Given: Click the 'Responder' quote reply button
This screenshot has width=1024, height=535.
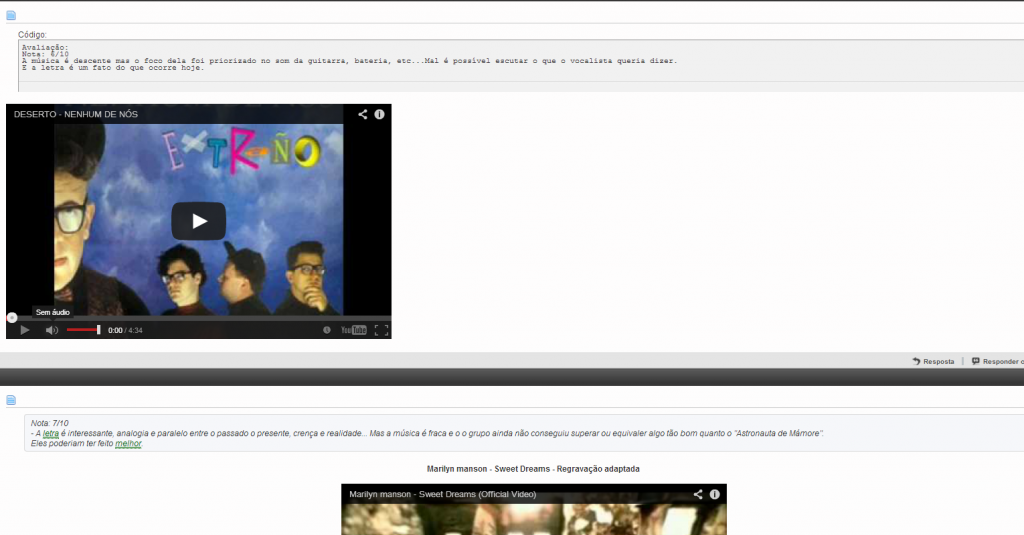Looking at the screenshot, I should coord(996,361).
